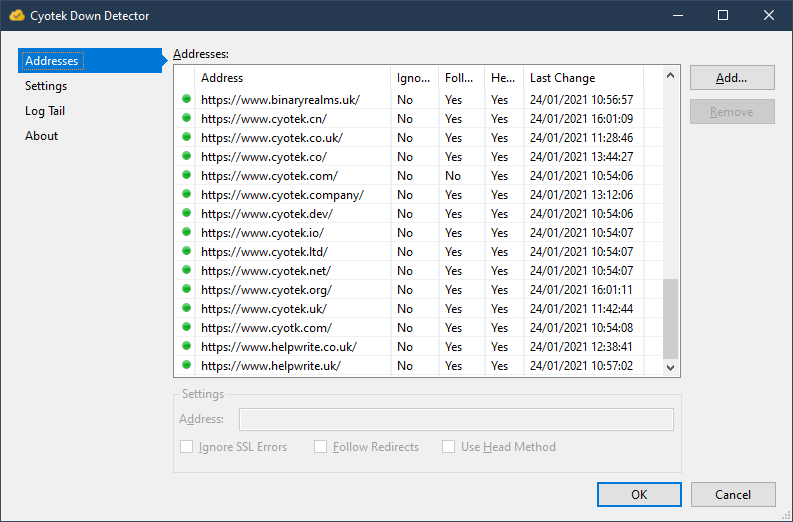This screenshot has width=793, height=522.
Task: Click green status dot for helpwrite.co.uk
Action: click(186, 346)
